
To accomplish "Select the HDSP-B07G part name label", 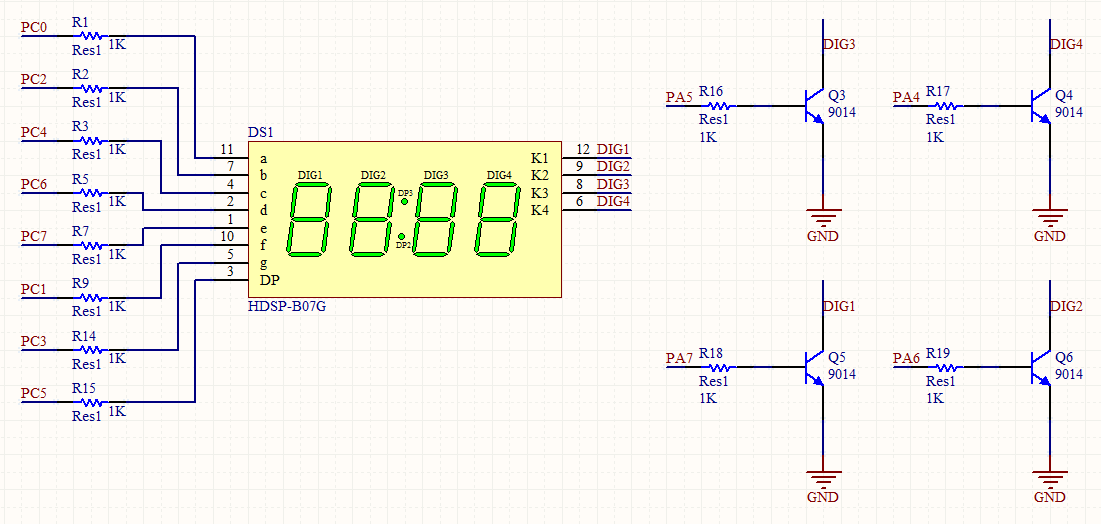I will [286, 306].
